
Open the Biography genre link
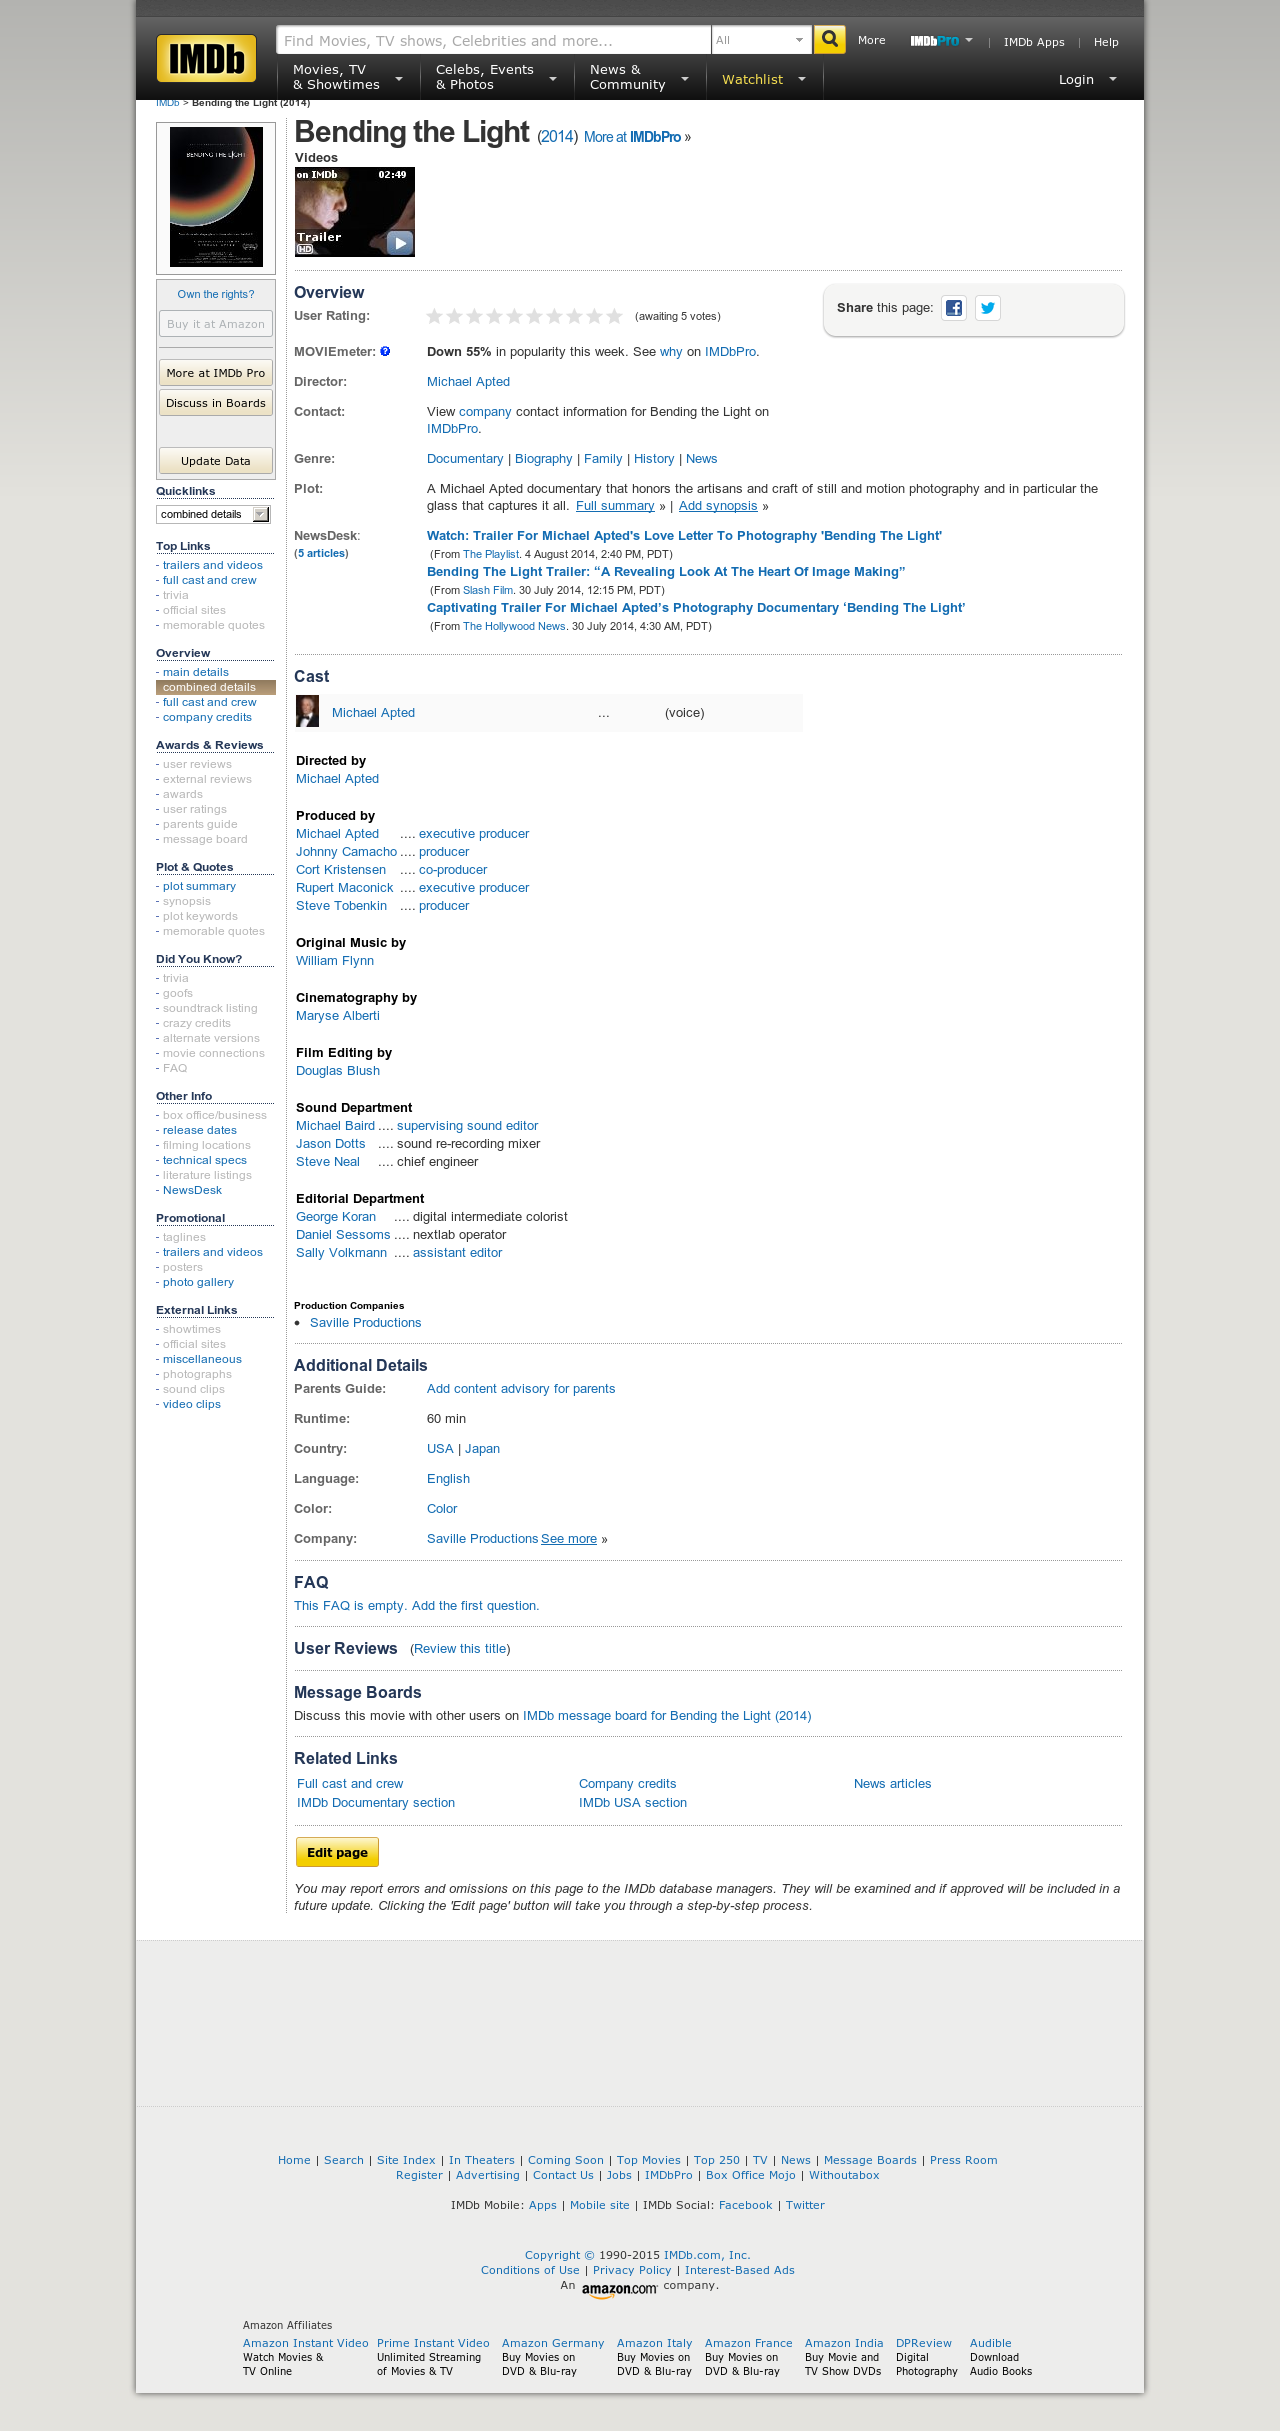[544, 459]
